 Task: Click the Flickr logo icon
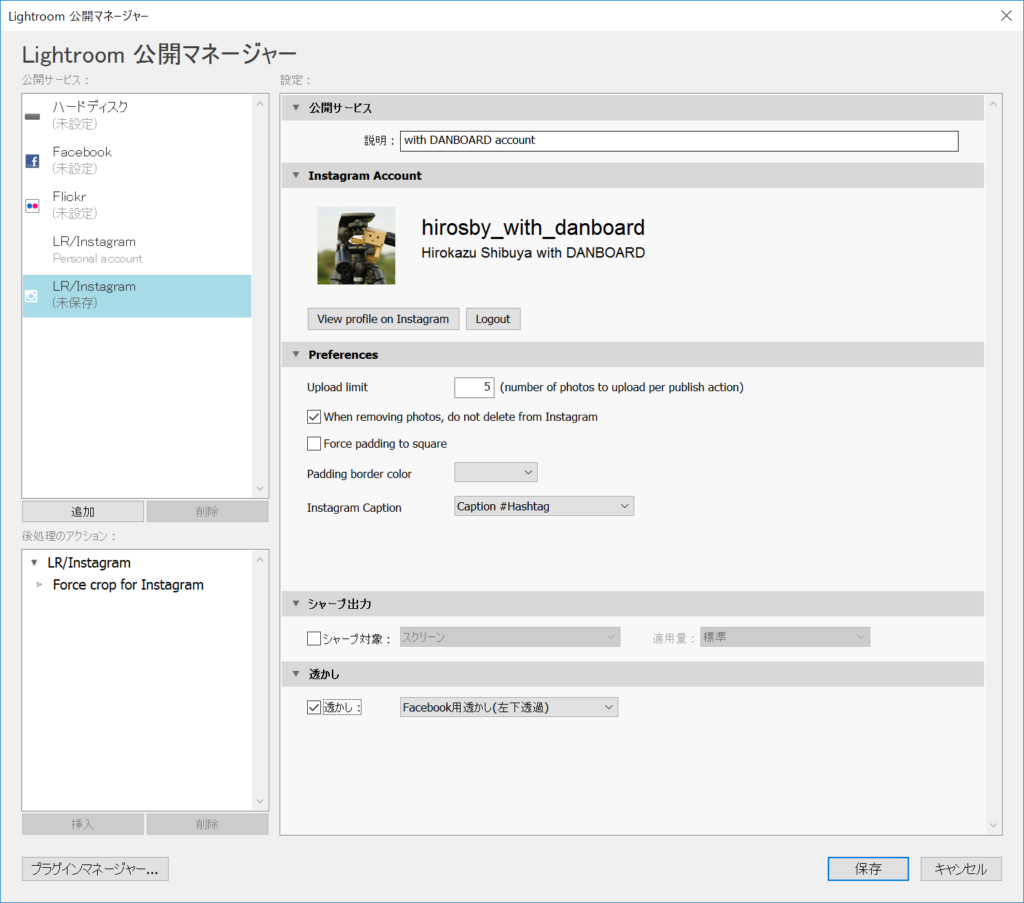tap(32, 206)
